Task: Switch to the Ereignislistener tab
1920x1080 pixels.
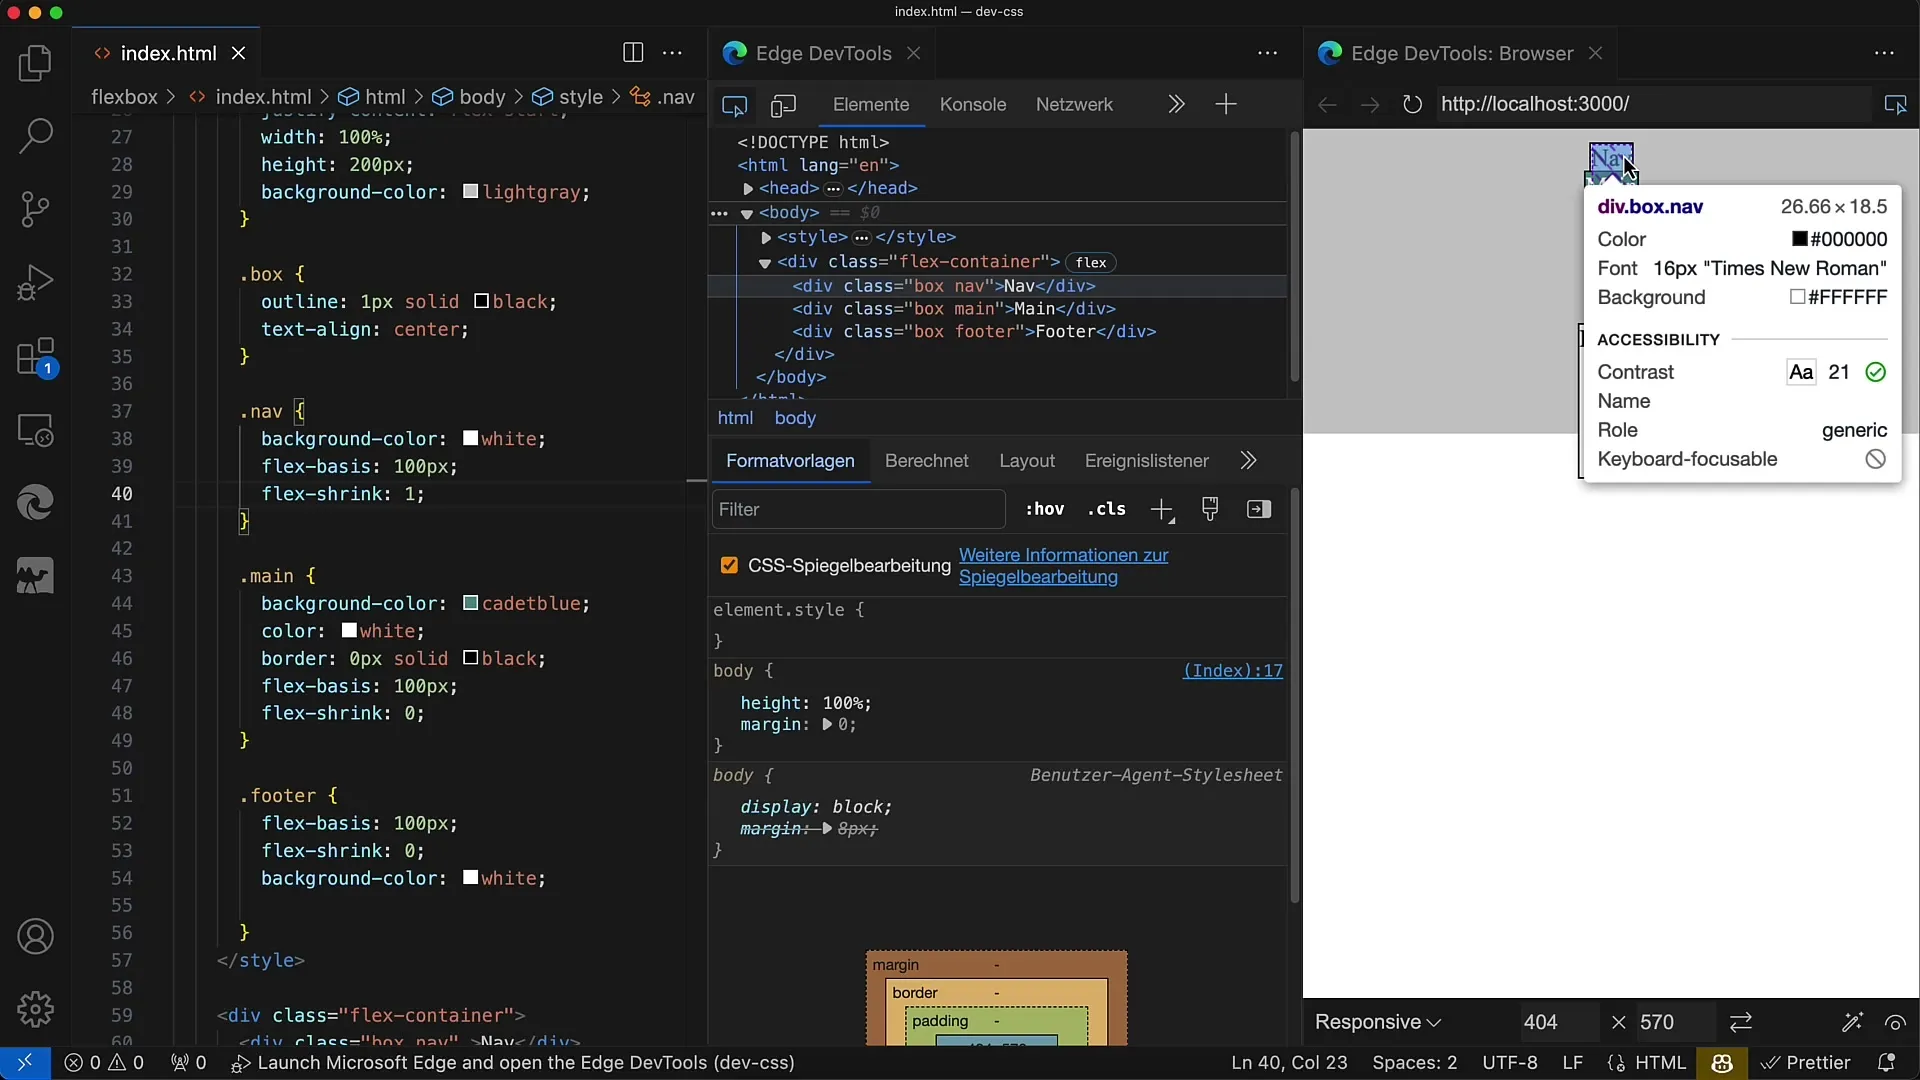Action: pyautogui.click(x=1147, y=461)
